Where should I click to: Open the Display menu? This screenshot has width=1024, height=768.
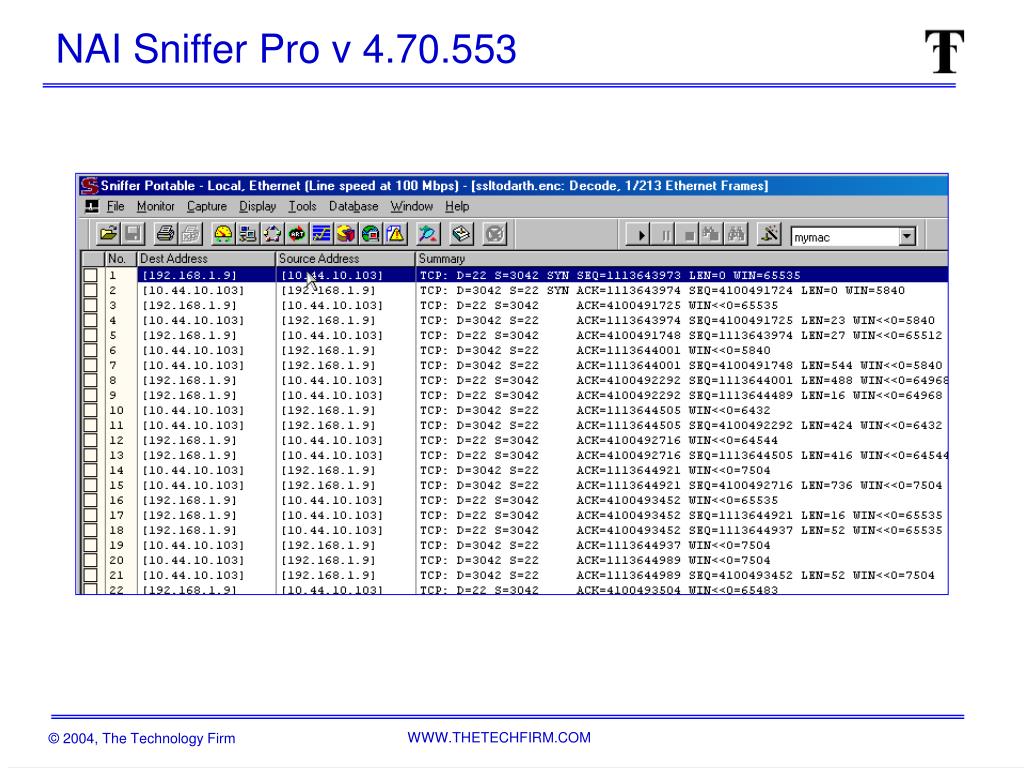257,206
